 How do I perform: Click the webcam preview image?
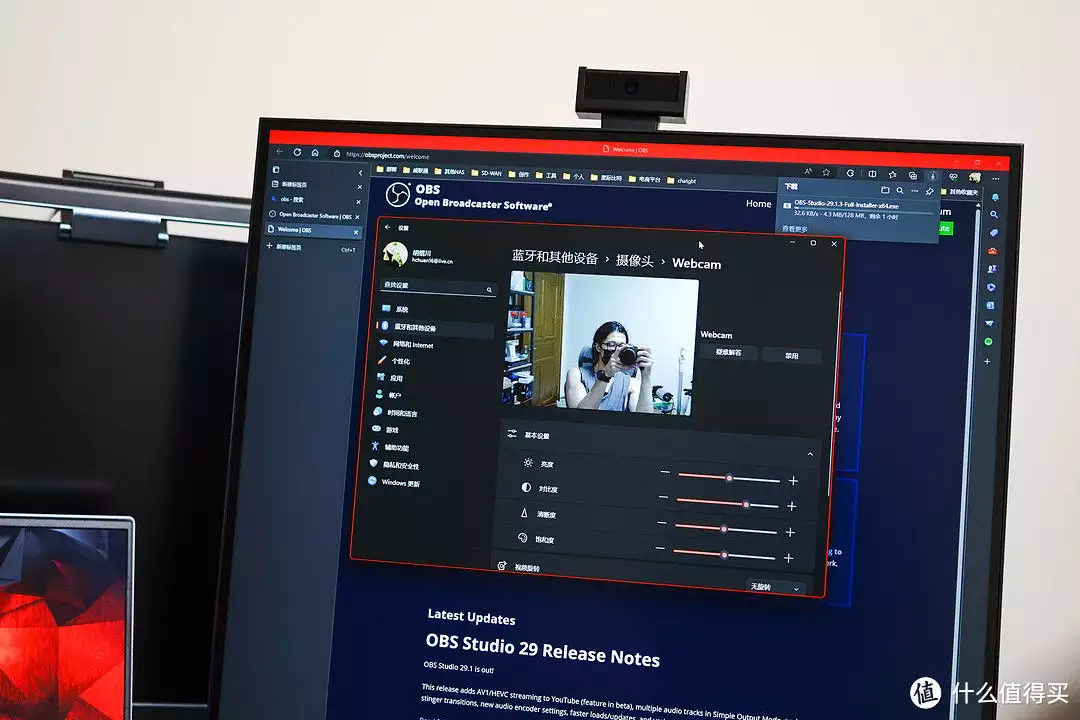[x=602, y=344]
